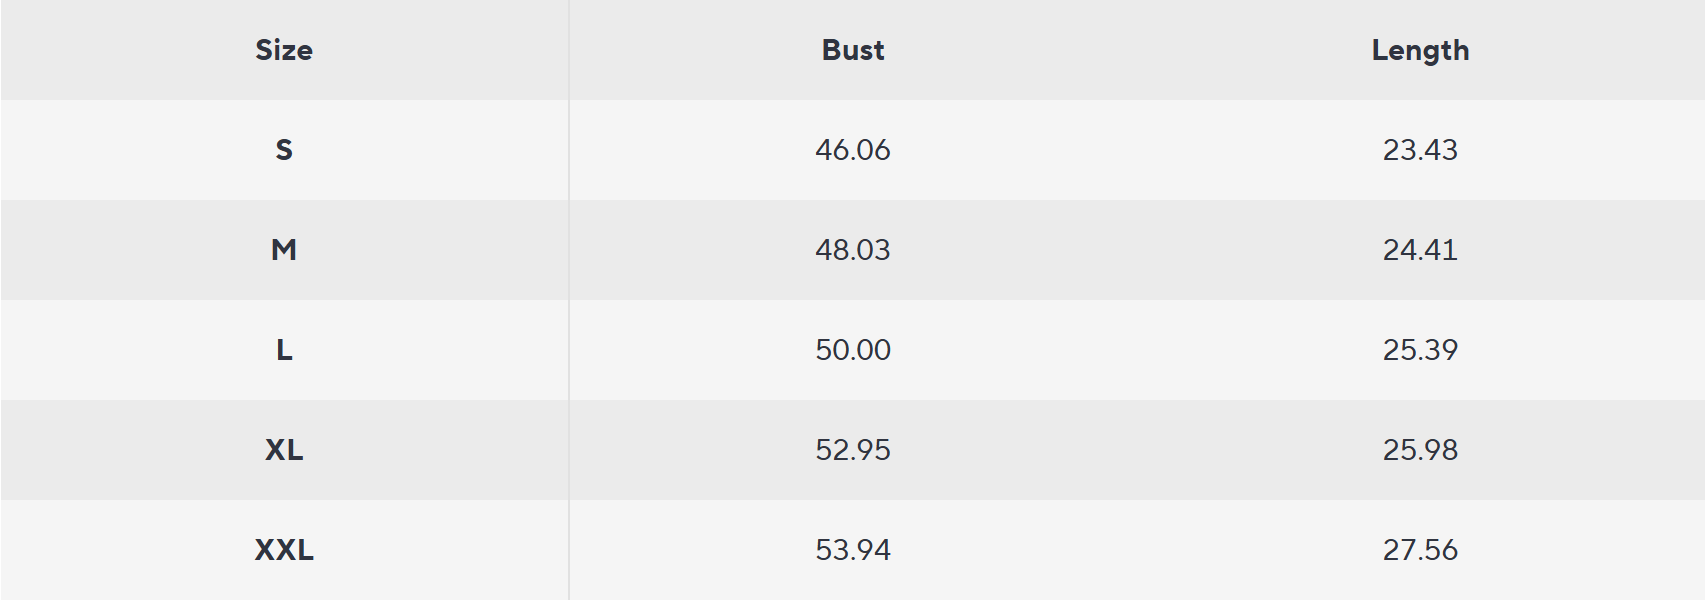Click length value 25.98

coord(1420,450)
